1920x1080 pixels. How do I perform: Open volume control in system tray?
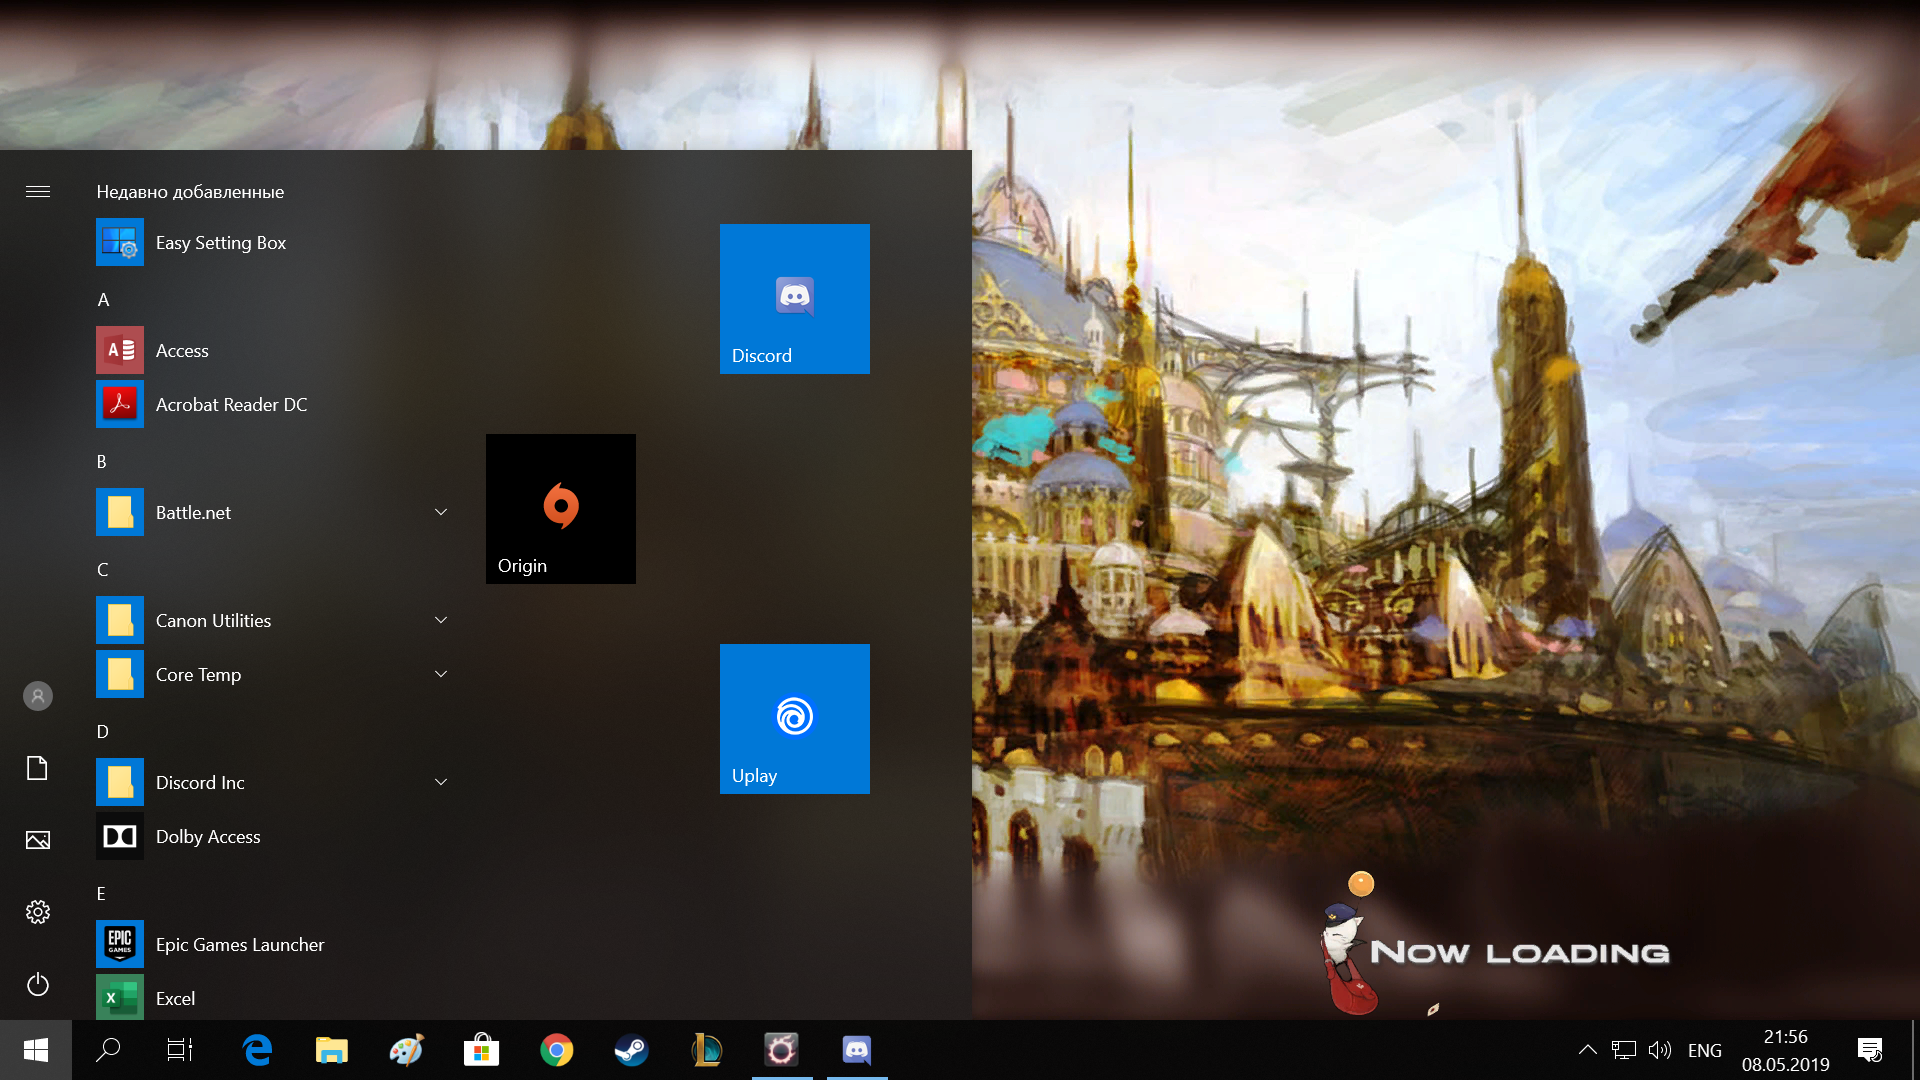point(1660,1050)
